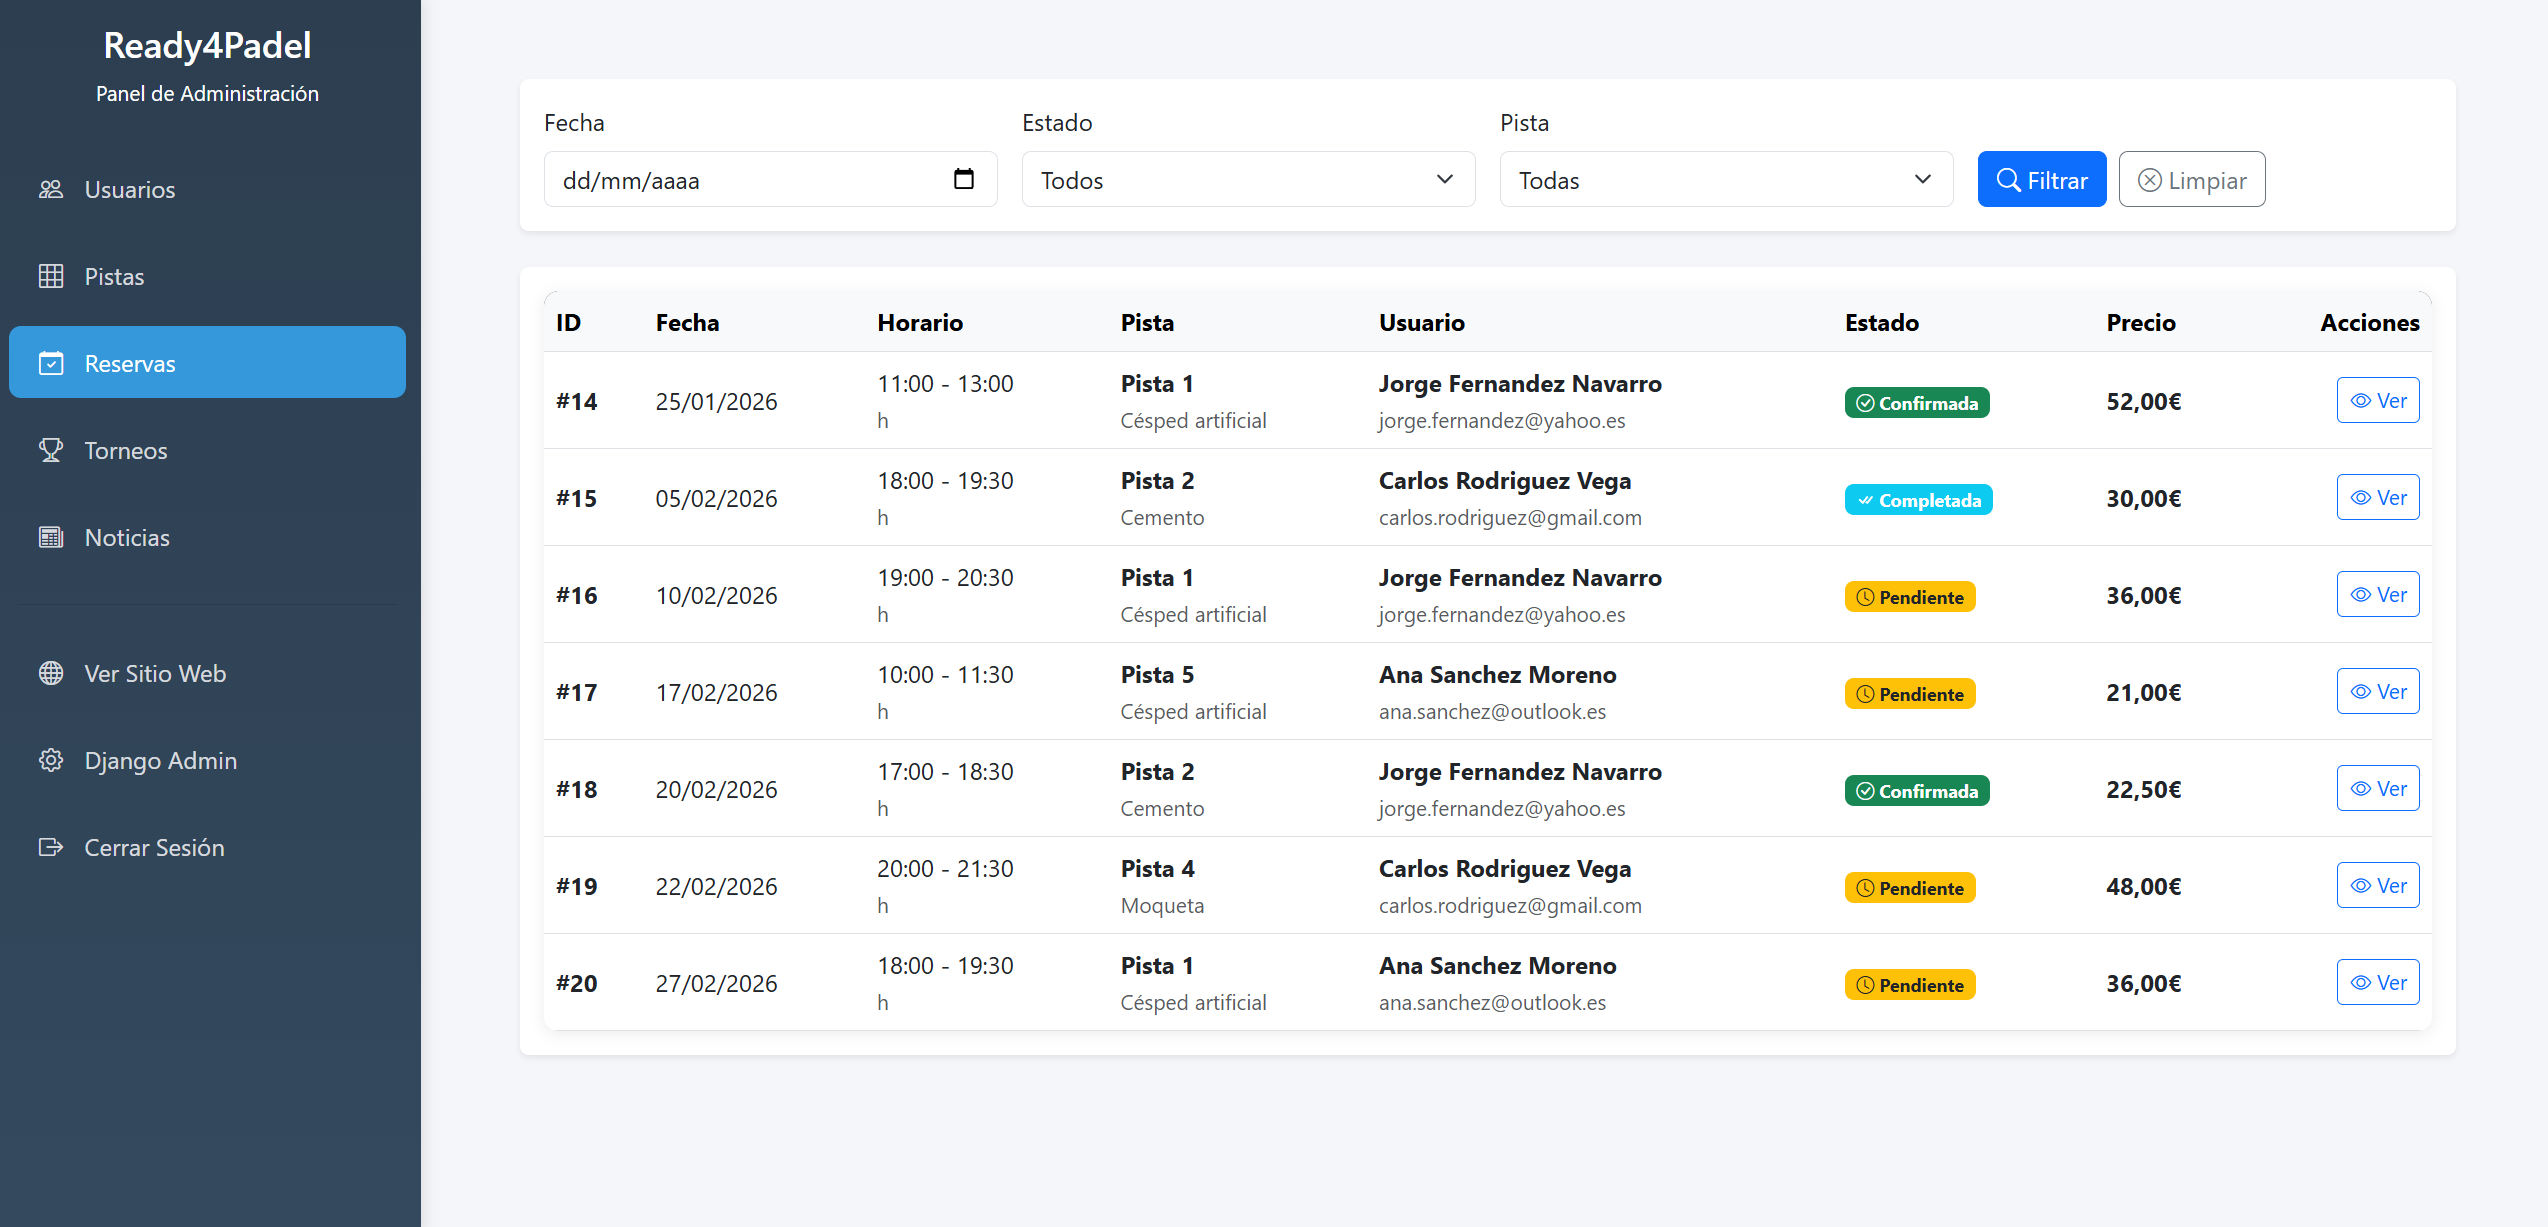Click the globe icon for Ver Sitio Web
Image resolution: width=2548 pixels, height=1227 pixels.
click(51, 673)
